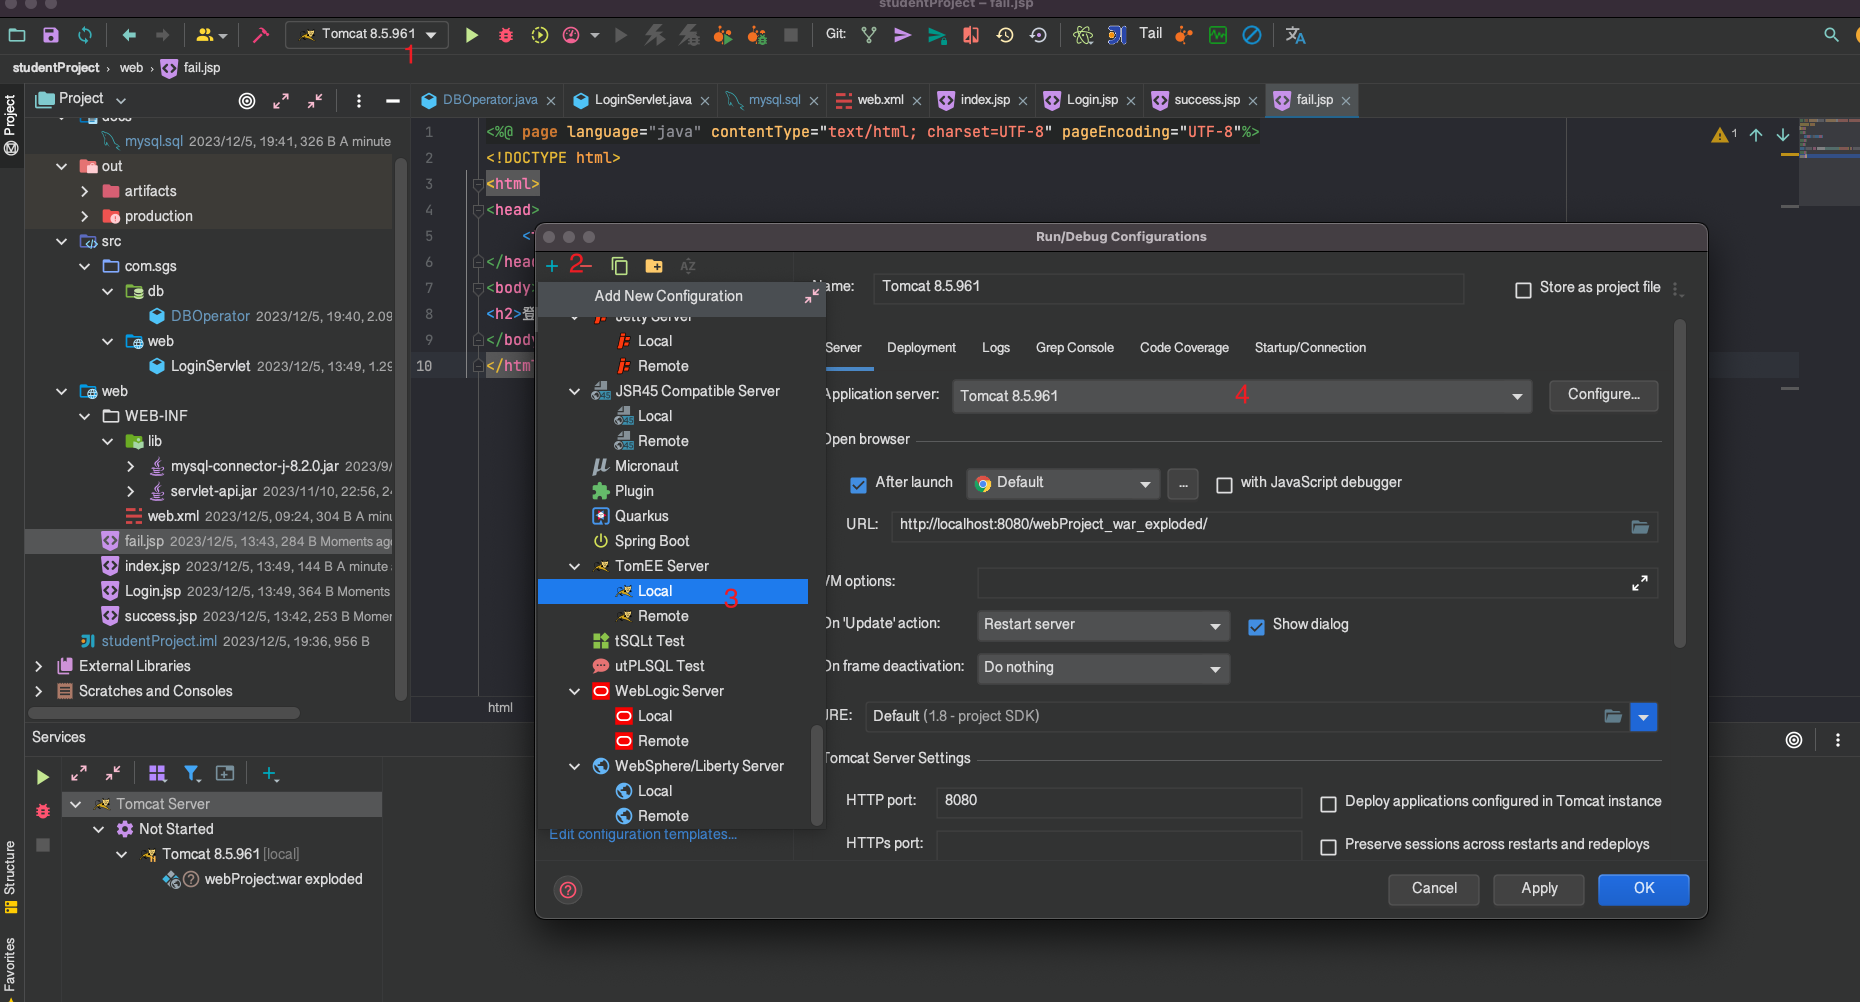The width and height of the screenshot is (1860, 1002).
Task: Click the Build hammer icon
Action: pos(261,35)
